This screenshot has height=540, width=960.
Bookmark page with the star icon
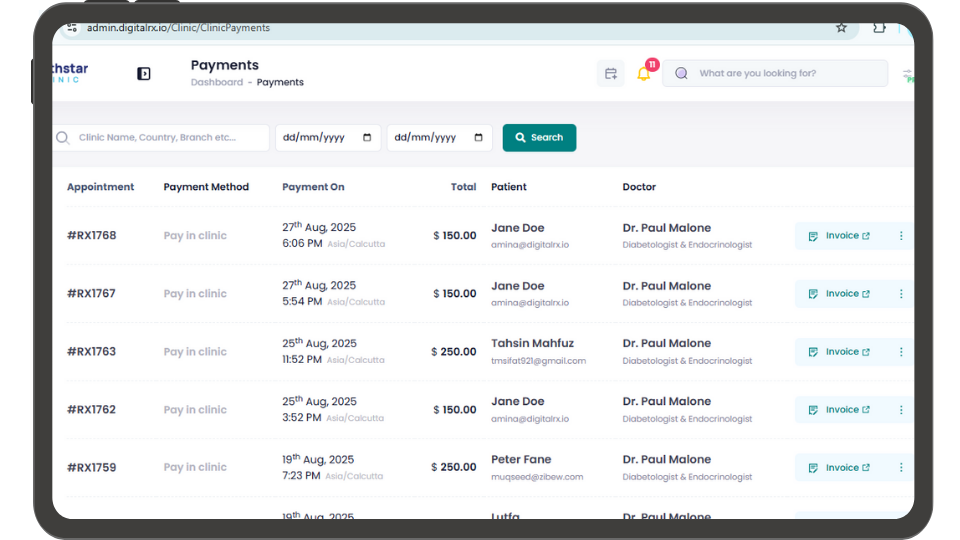pos(841,28)
